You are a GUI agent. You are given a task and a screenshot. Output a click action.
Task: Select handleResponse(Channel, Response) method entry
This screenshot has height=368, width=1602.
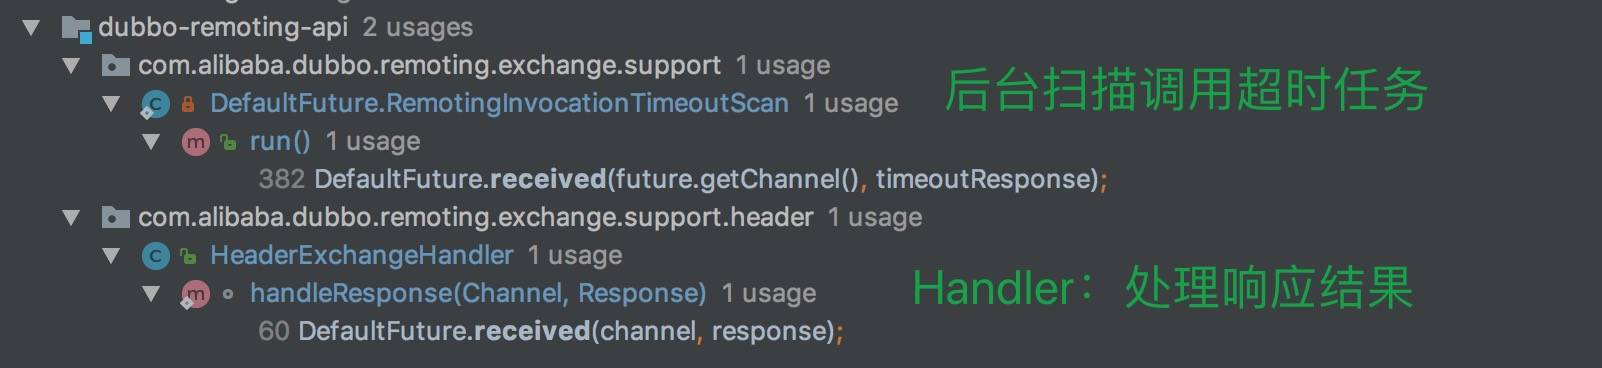478,293
